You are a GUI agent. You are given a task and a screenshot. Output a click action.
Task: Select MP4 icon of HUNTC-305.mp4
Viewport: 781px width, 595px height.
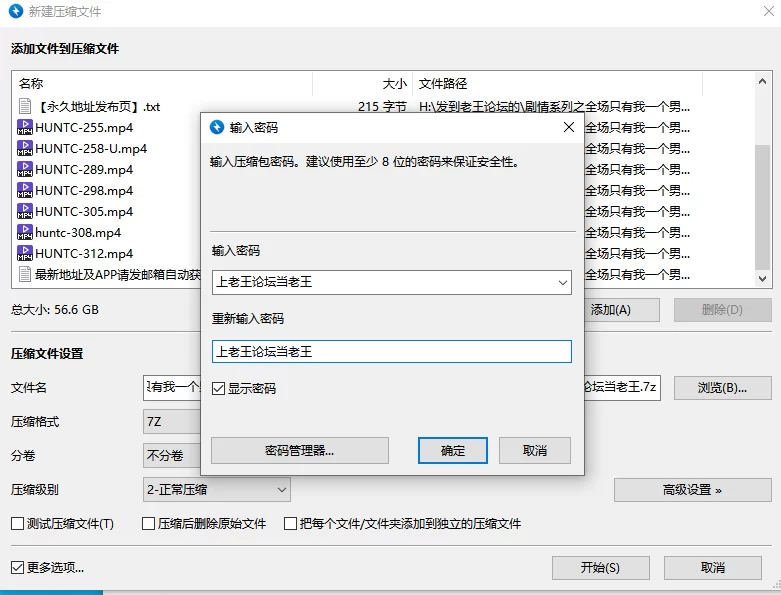click(24, 211)
